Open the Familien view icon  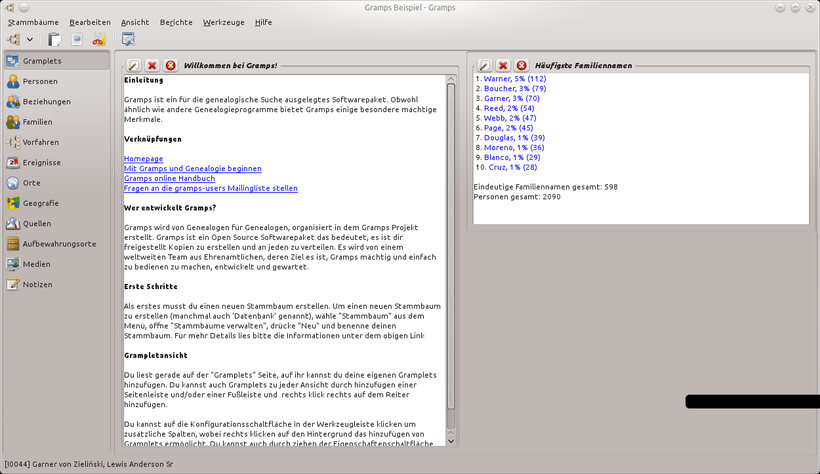pyautogui.click(x=13, y=122)
